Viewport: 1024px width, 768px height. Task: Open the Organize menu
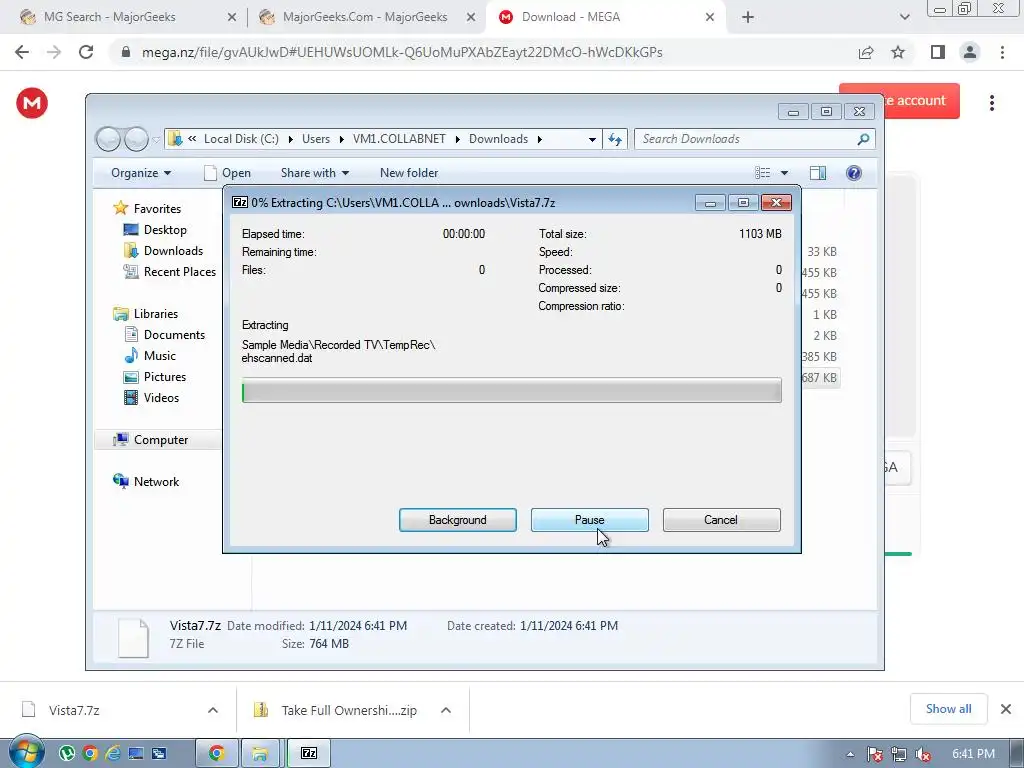point(141,173)
